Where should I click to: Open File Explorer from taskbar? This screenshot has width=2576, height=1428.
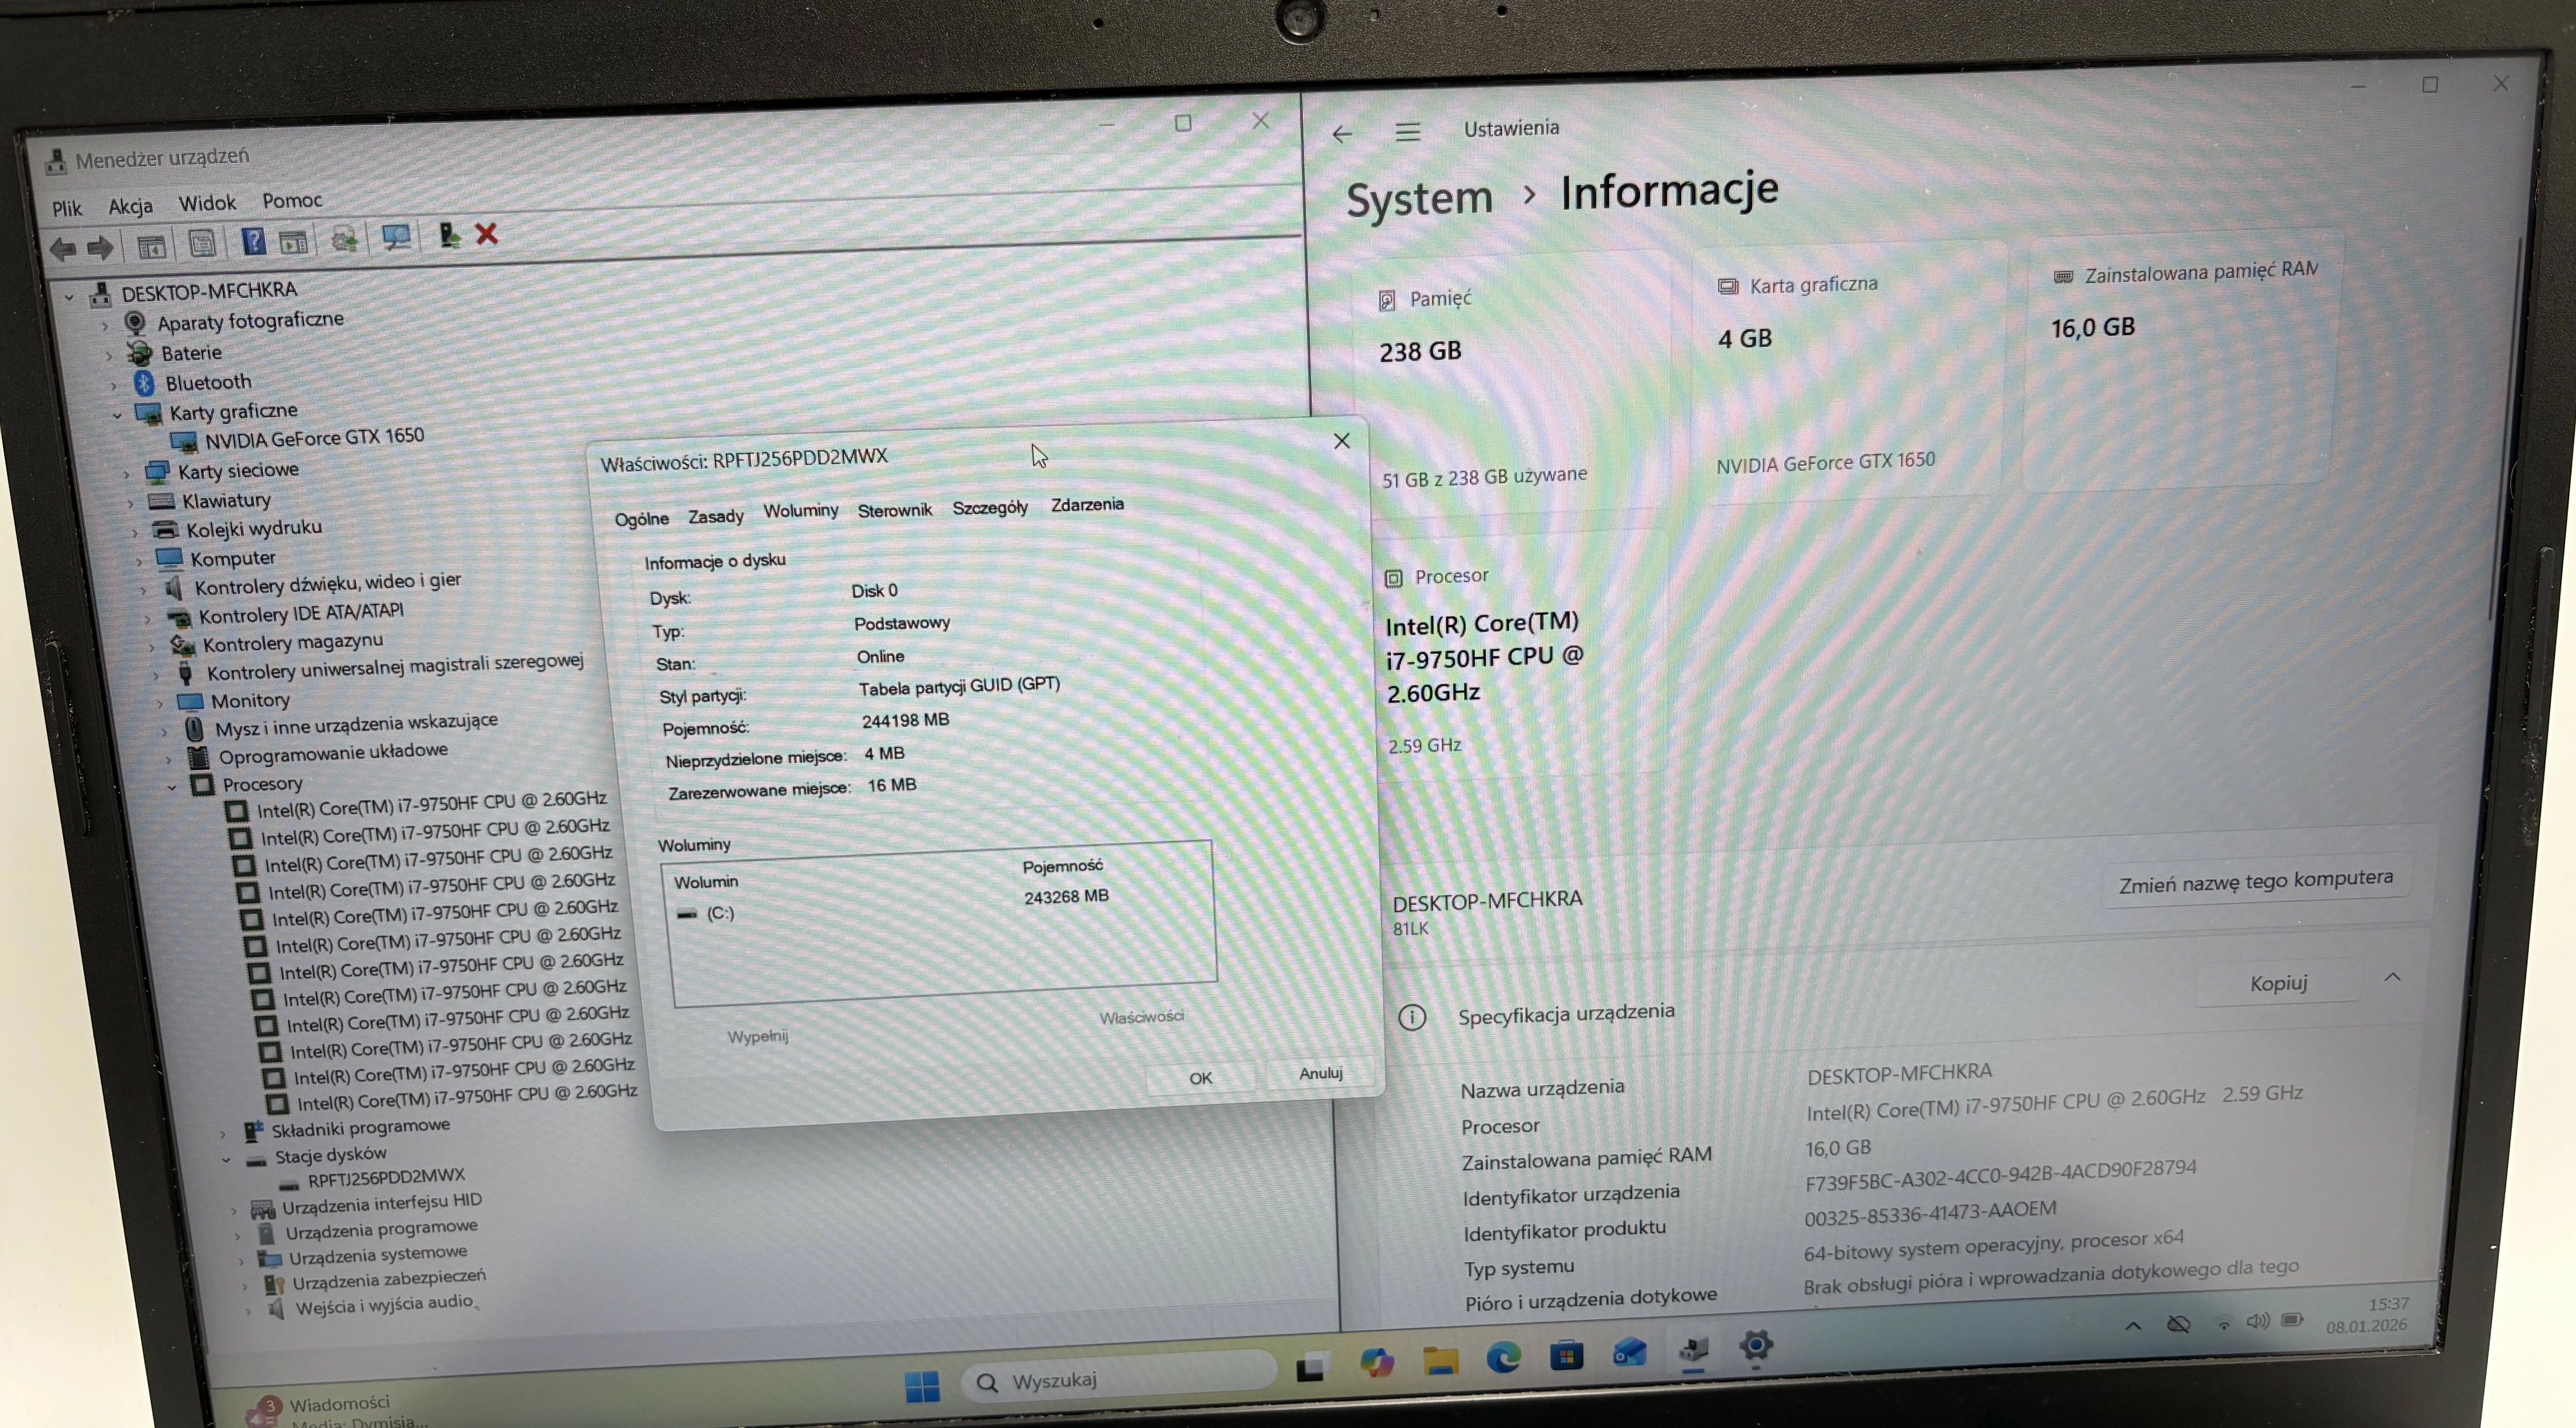[1440, 1360]
